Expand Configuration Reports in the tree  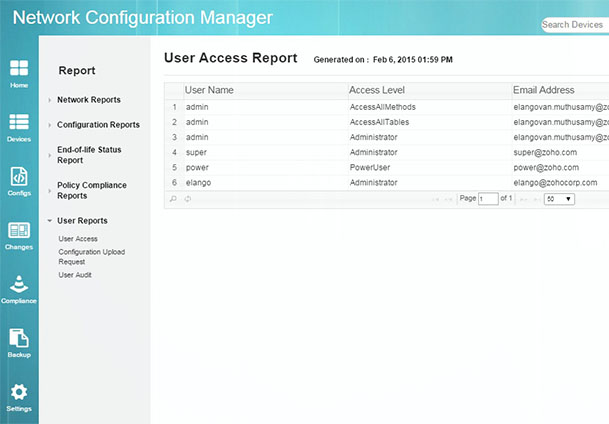(x=98, y=125)
